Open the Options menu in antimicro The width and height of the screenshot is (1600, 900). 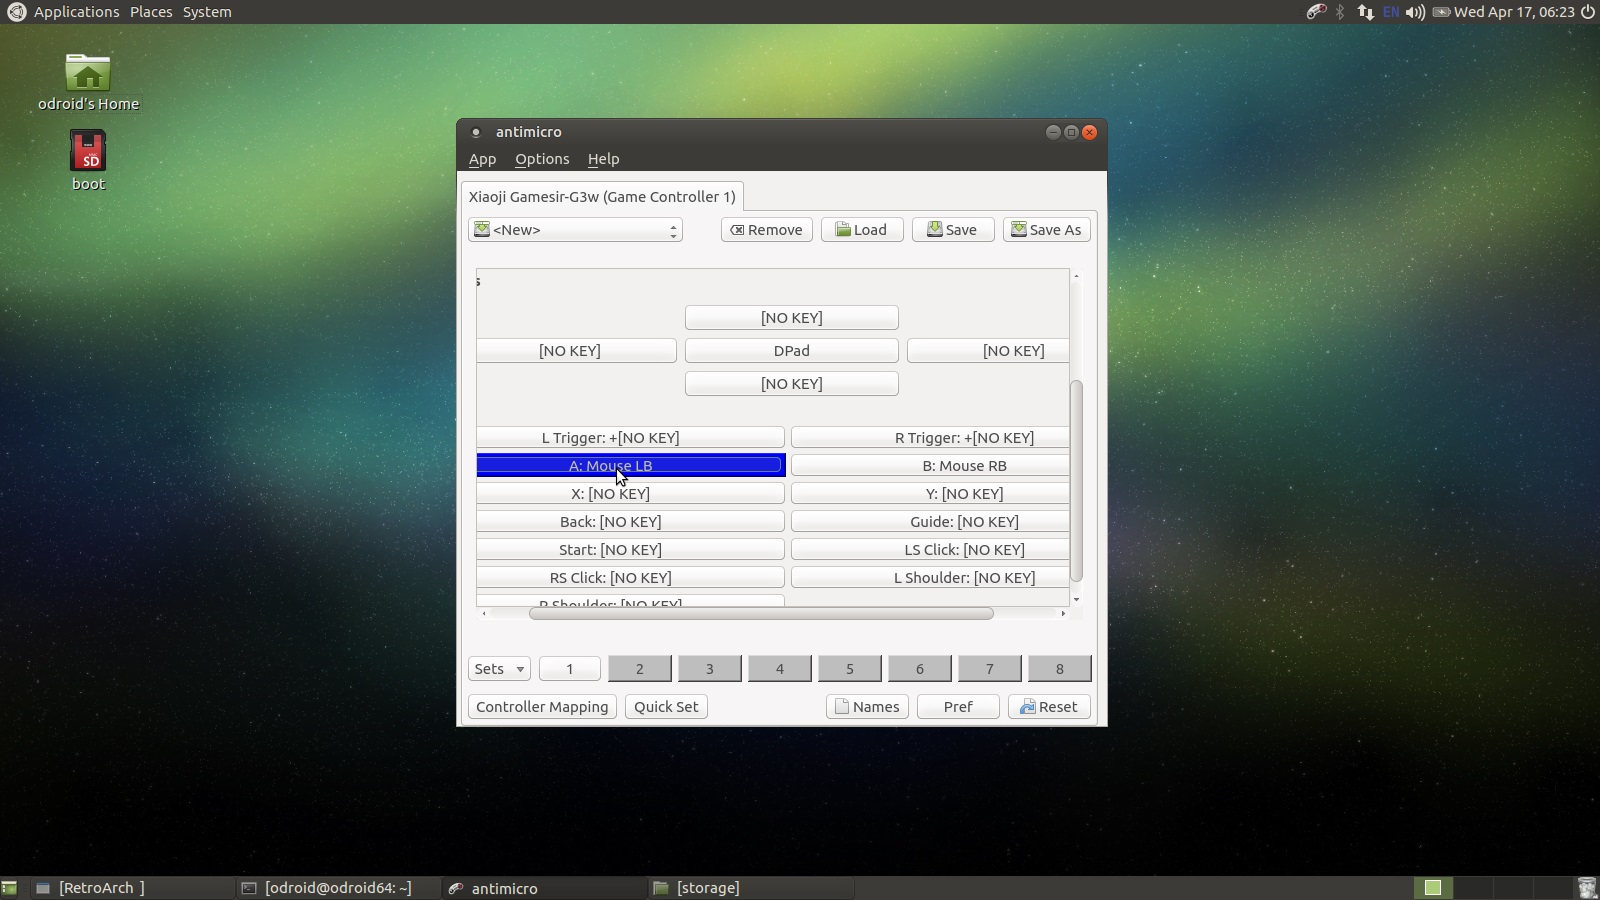point(542,159)
